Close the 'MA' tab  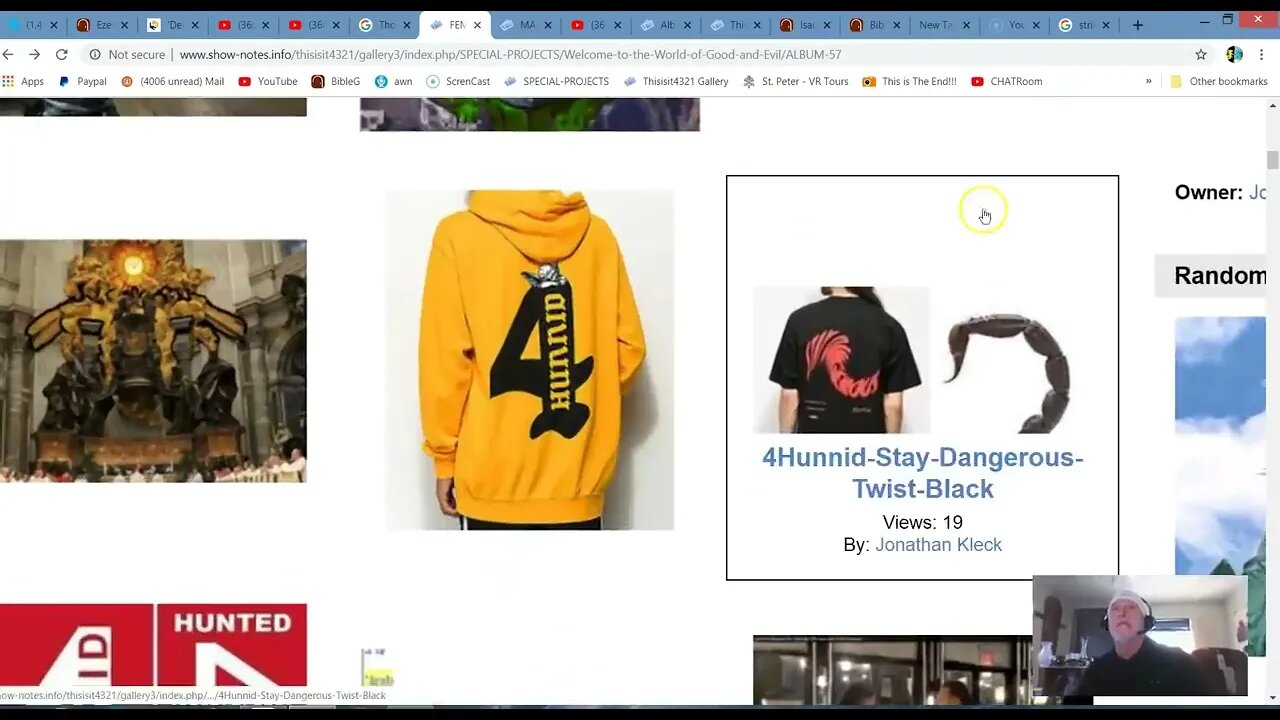(547, 25)
